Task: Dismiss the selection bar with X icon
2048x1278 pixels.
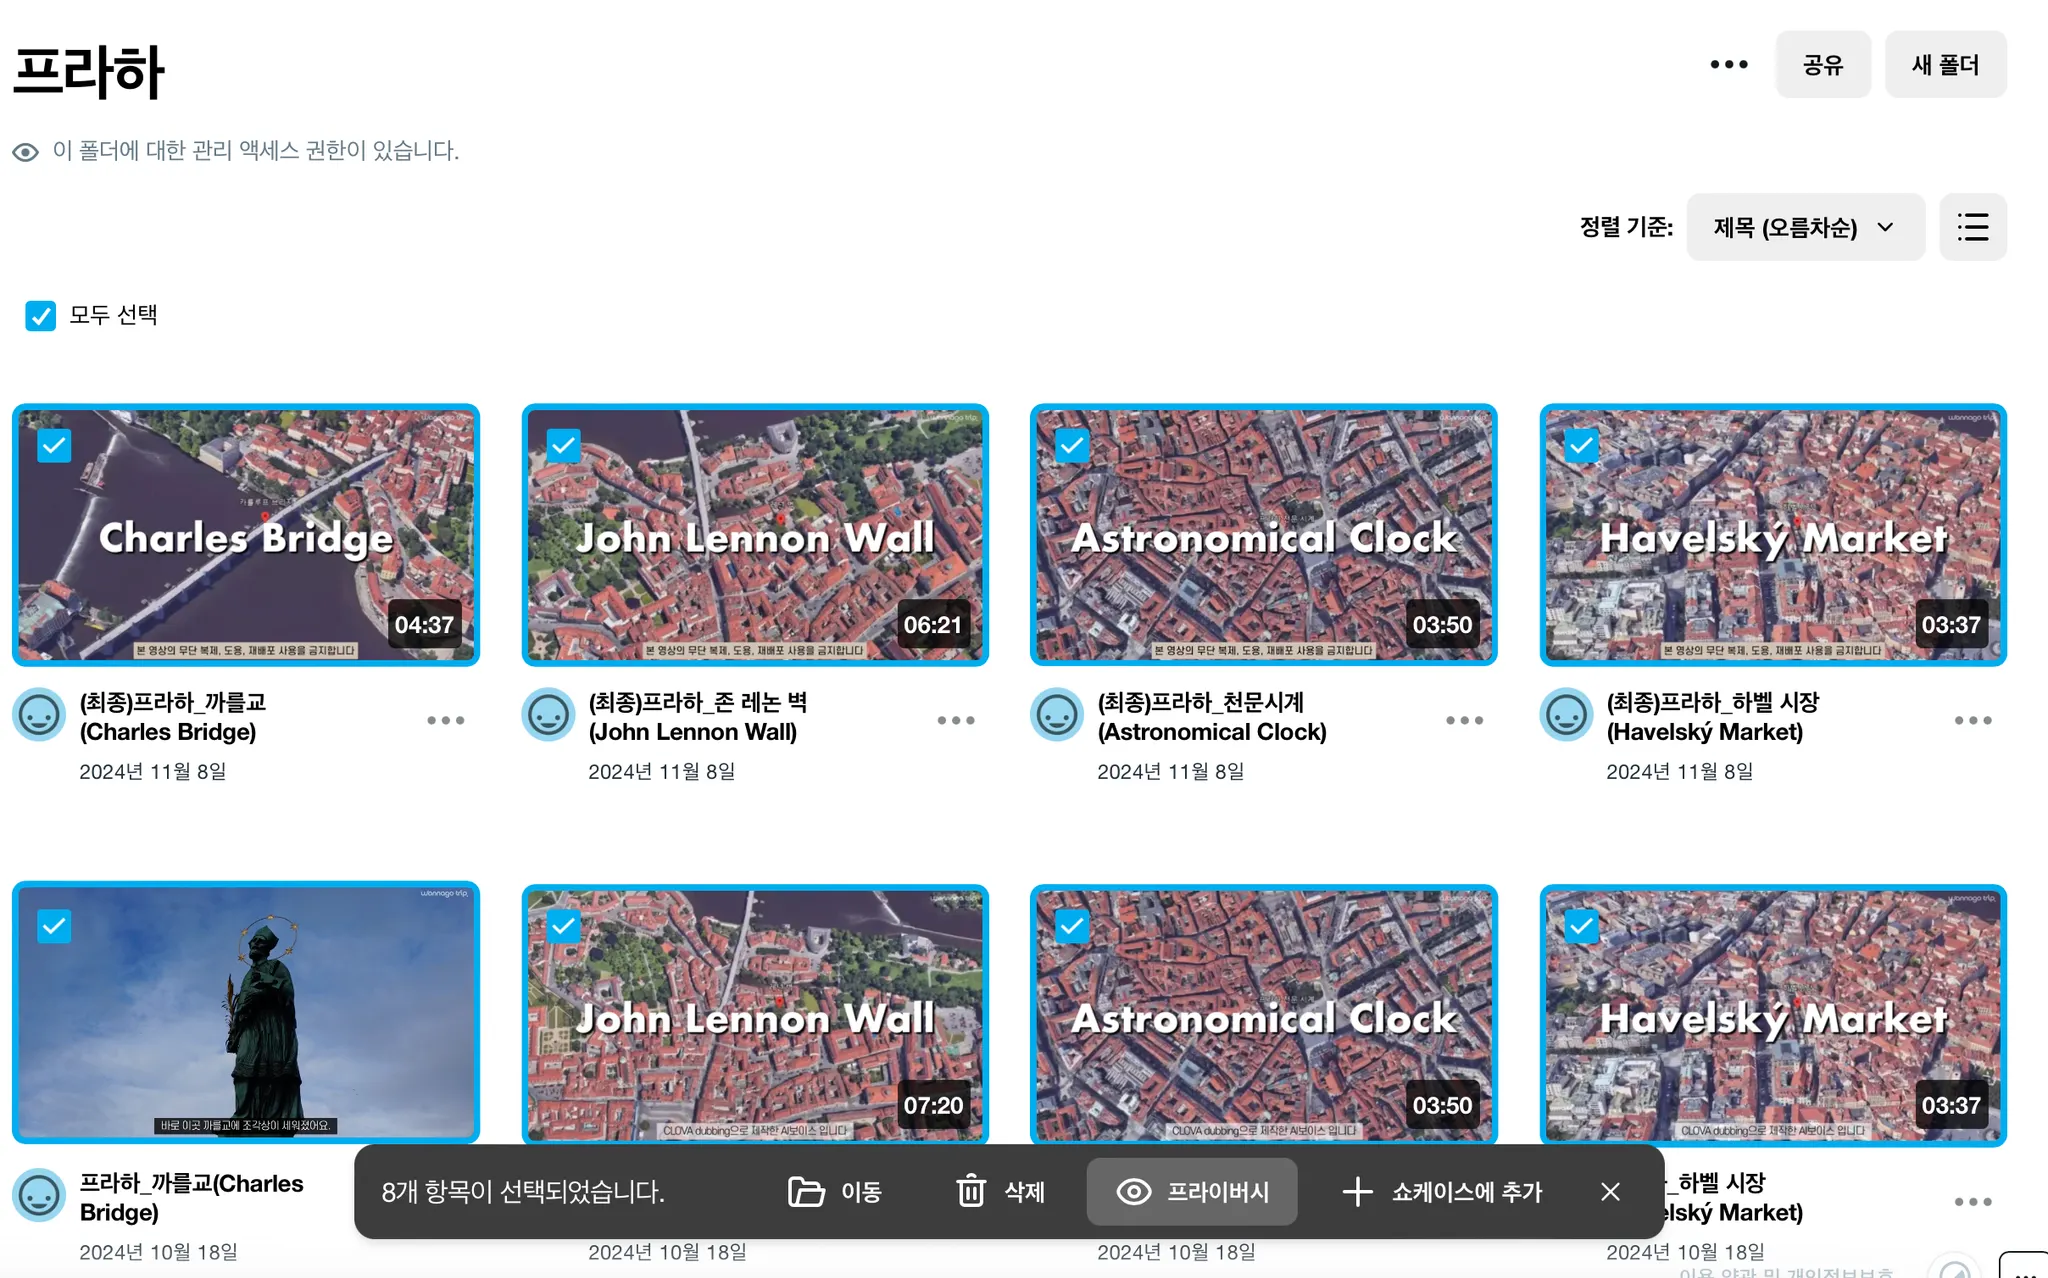Action: point(1610,1191)
